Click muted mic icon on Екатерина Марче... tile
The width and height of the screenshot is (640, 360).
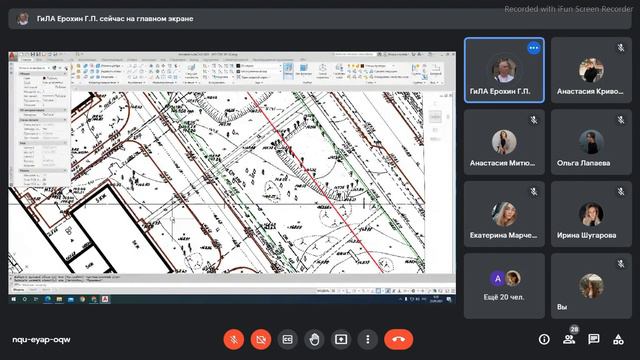(533, 192)
